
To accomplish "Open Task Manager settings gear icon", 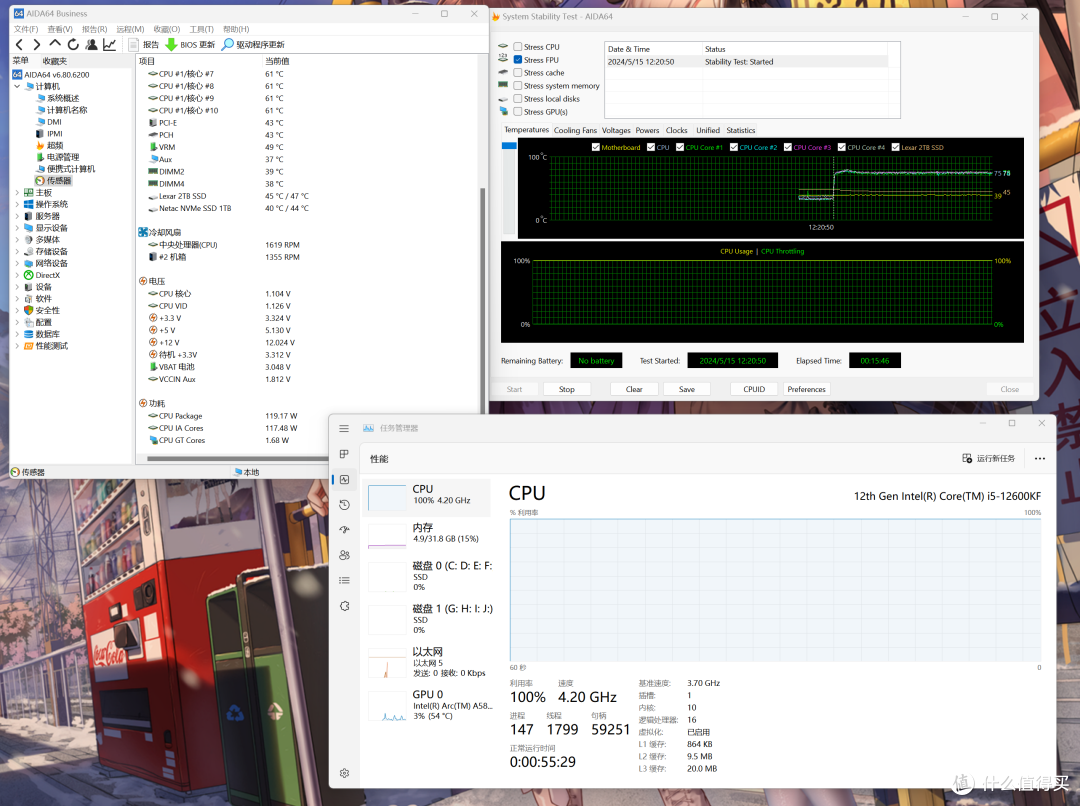I will [x=344, y=773].
